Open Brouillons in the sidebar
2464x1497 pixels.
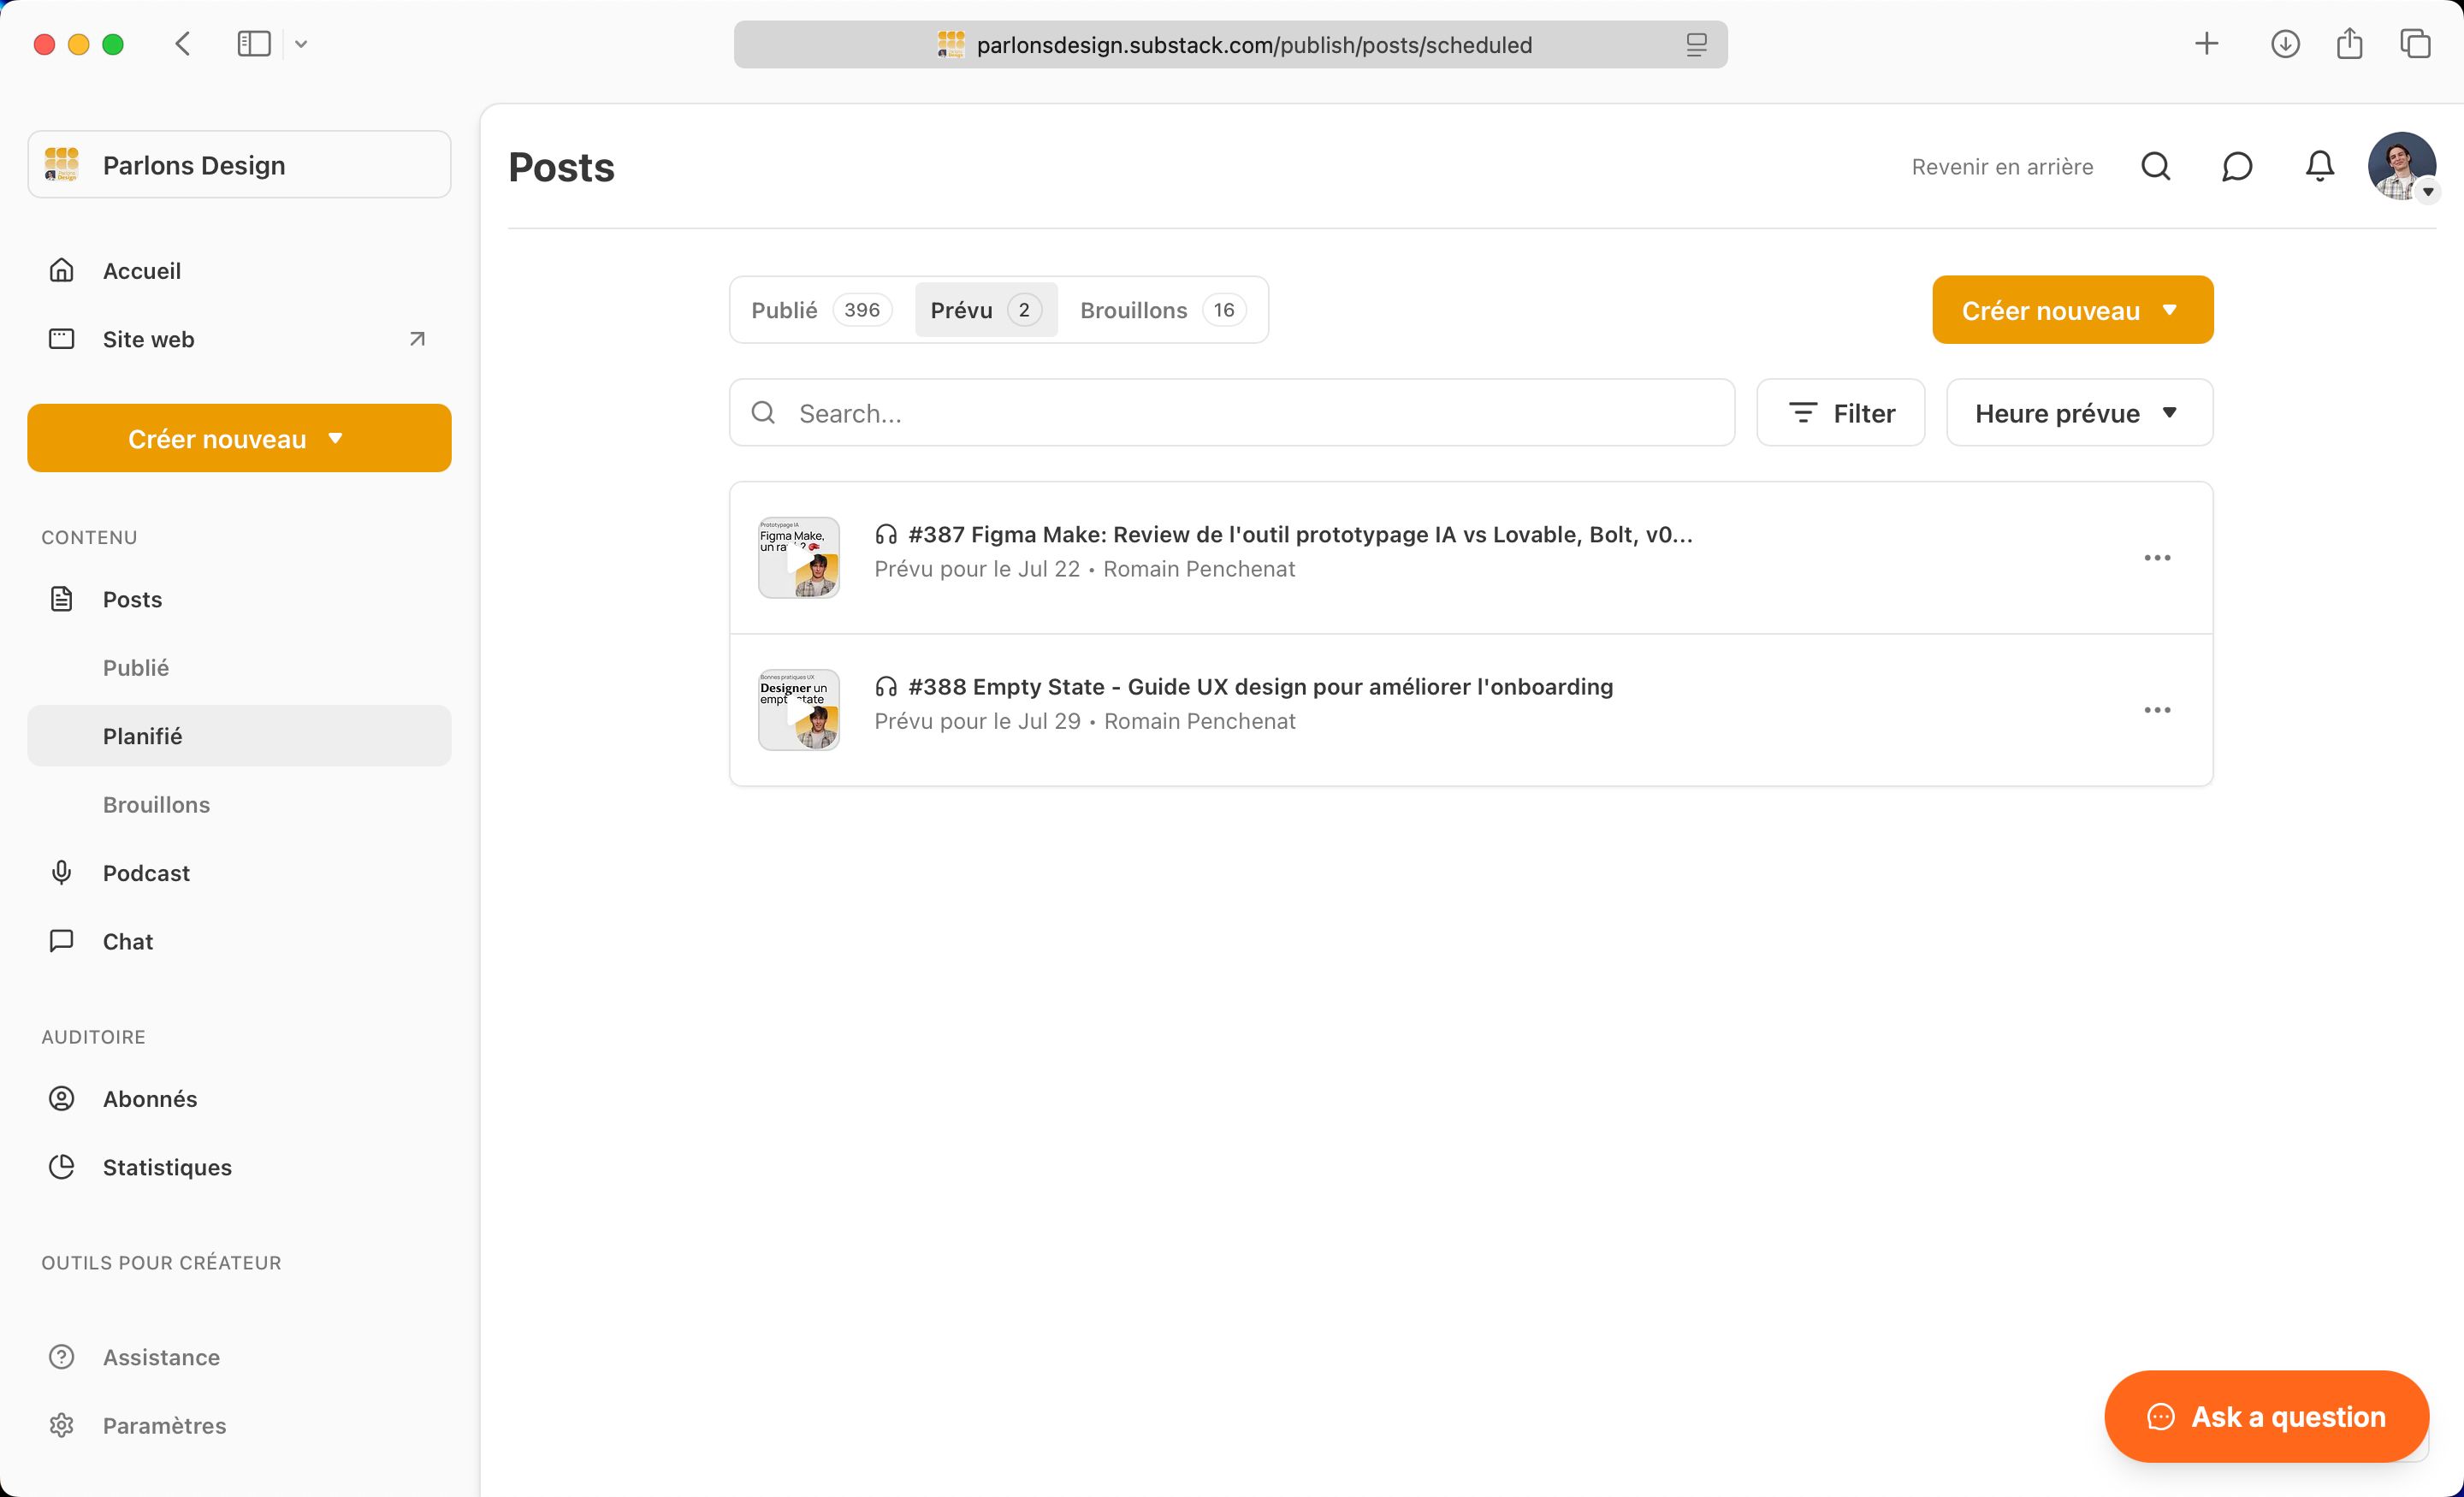[156, 804]
